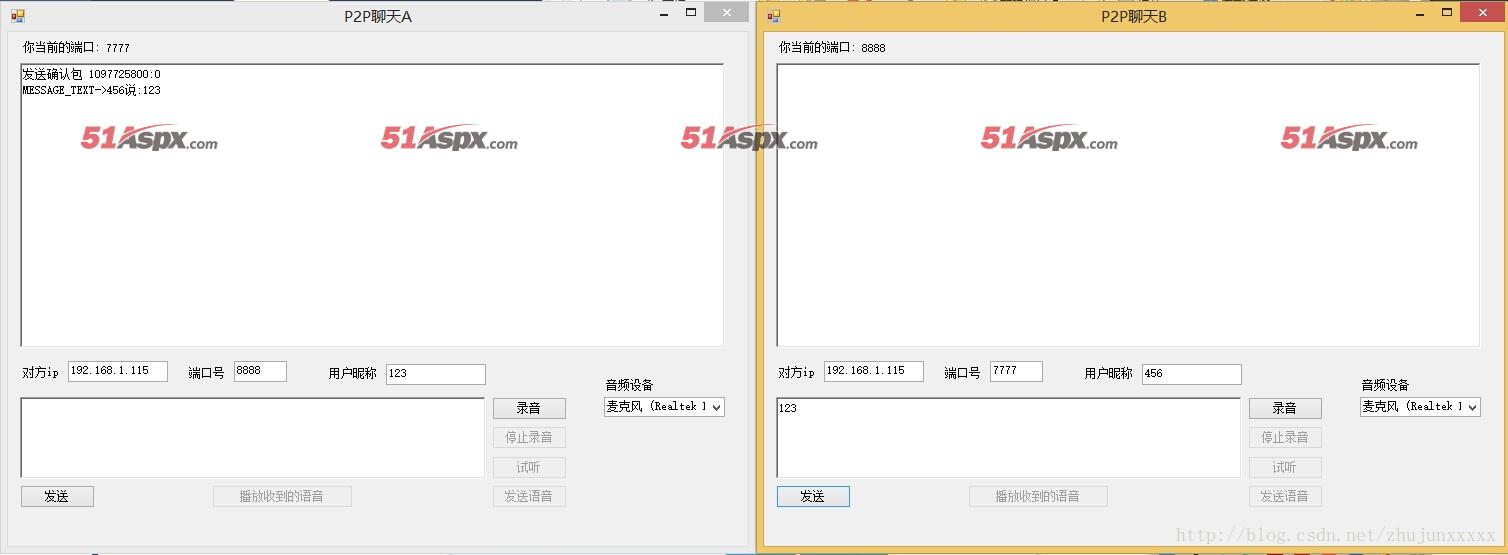
Task: Focus 对方ip field in P2P聊天A
Action: pos(118,371)
